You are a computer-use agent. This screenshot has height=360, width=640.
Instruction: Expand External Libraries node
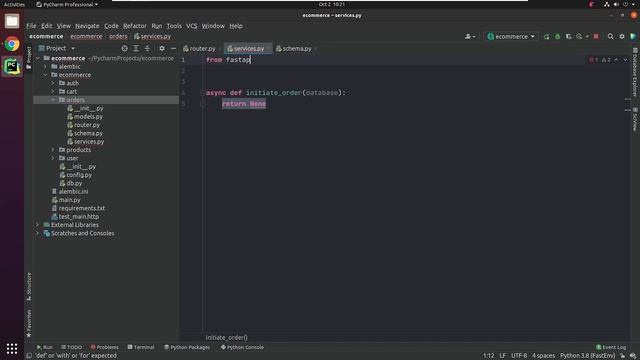click(x=38, y=225)
